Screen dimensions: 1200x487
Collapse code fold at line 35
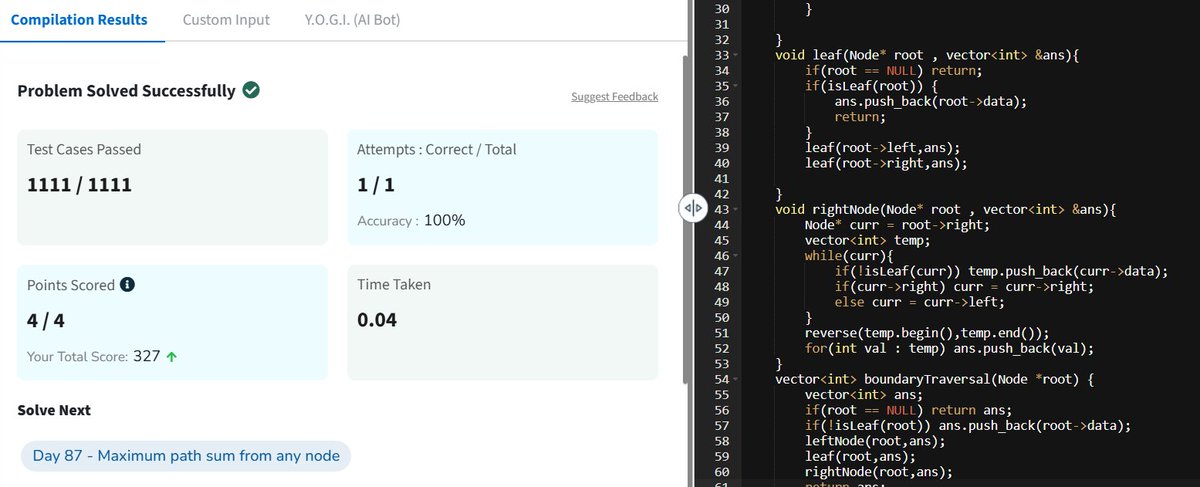[x=735, y=86]
